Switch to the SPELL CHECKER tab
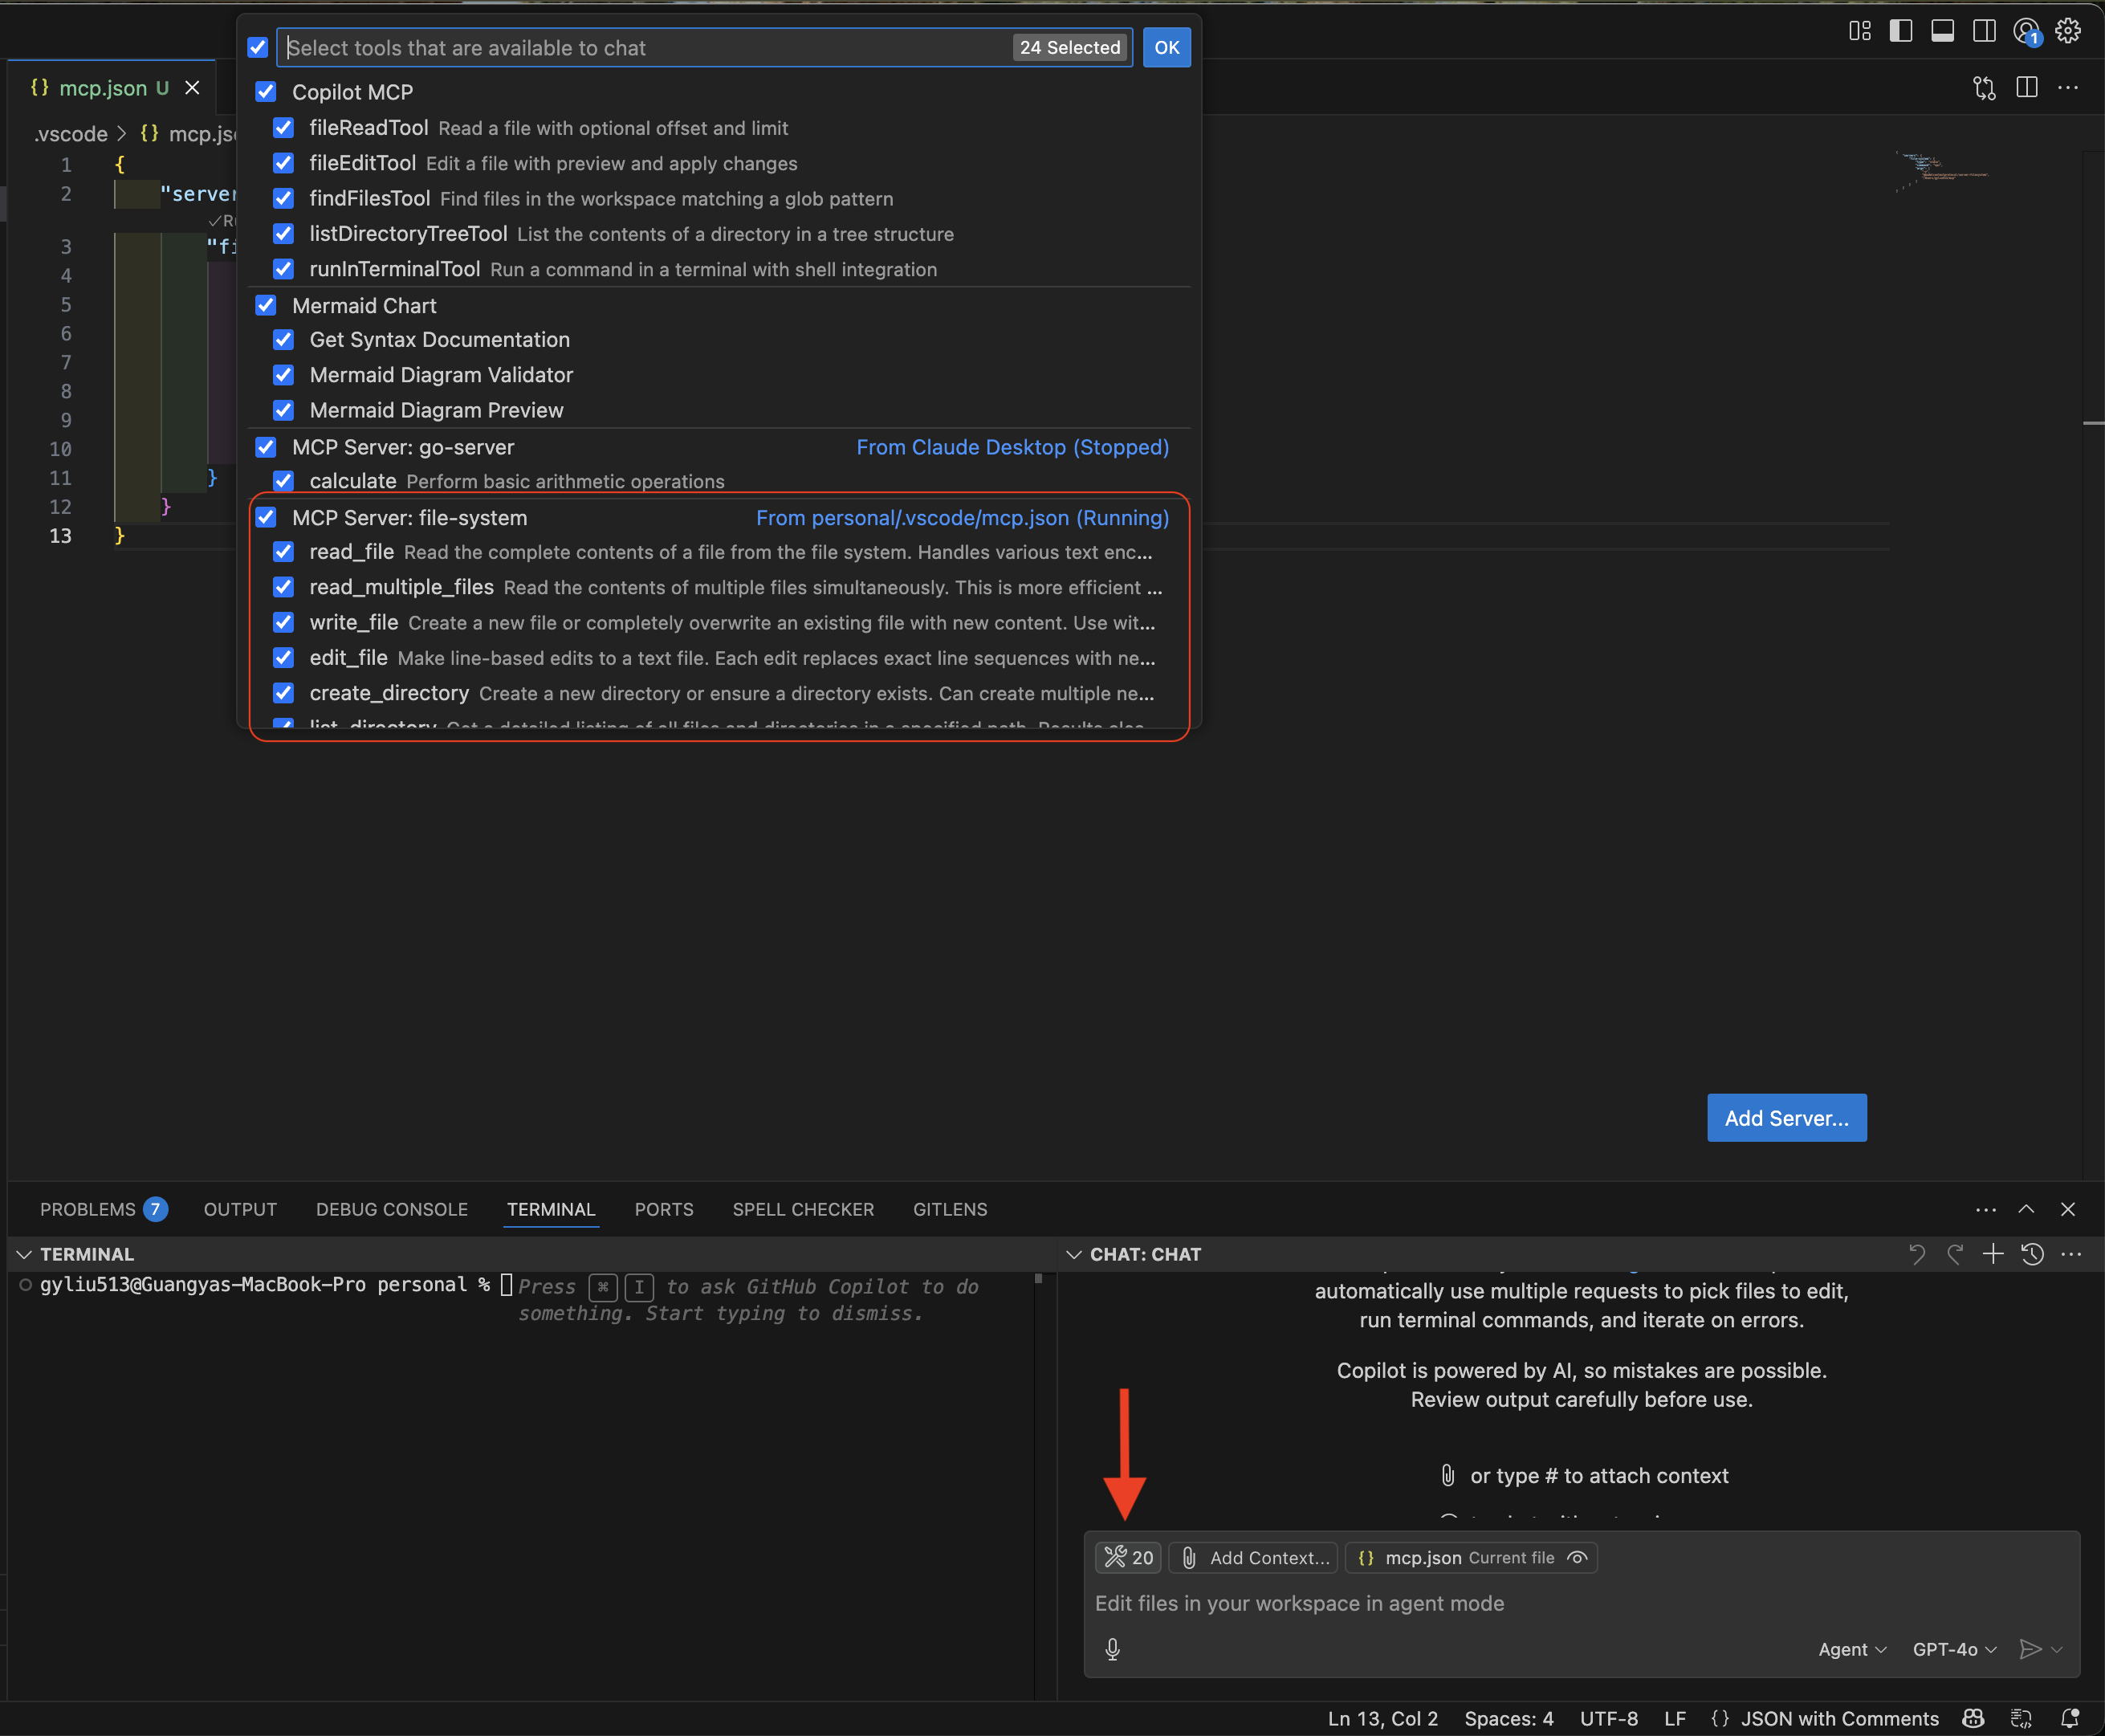 [803, 1209]
